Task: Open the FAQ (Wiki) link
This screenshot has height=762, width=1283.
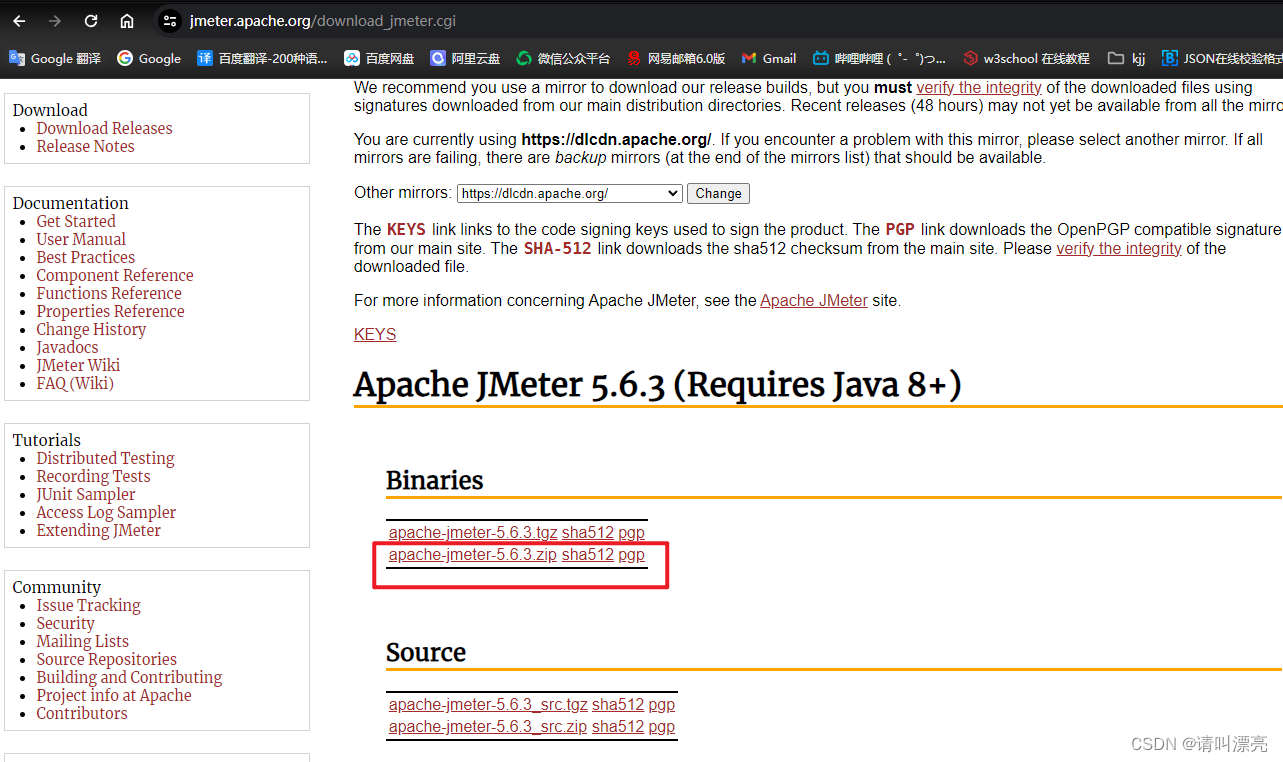Action: point(75,383)
